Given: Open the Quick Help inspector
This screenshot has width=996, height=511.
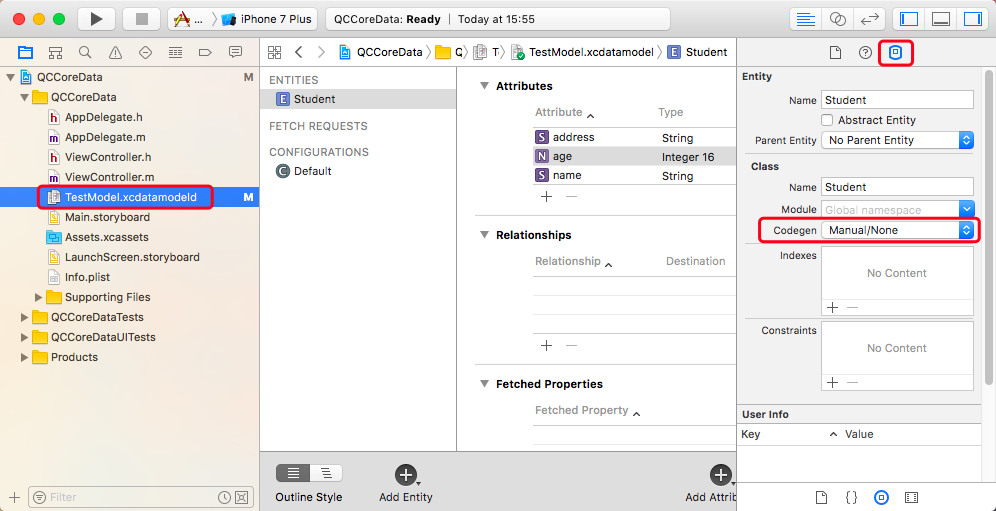Looking at the screenshot, I should click(865, 53).
